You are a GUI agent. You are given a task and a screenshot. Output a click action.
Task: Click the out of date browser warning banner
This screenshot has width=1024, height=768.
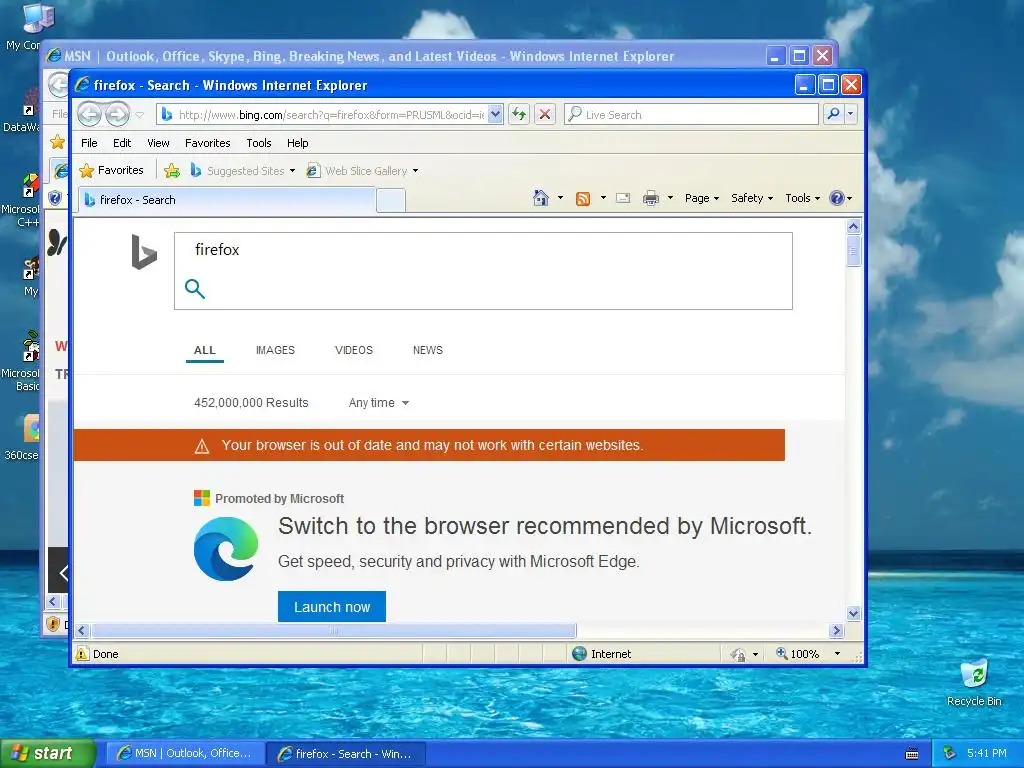click(429, 445)
